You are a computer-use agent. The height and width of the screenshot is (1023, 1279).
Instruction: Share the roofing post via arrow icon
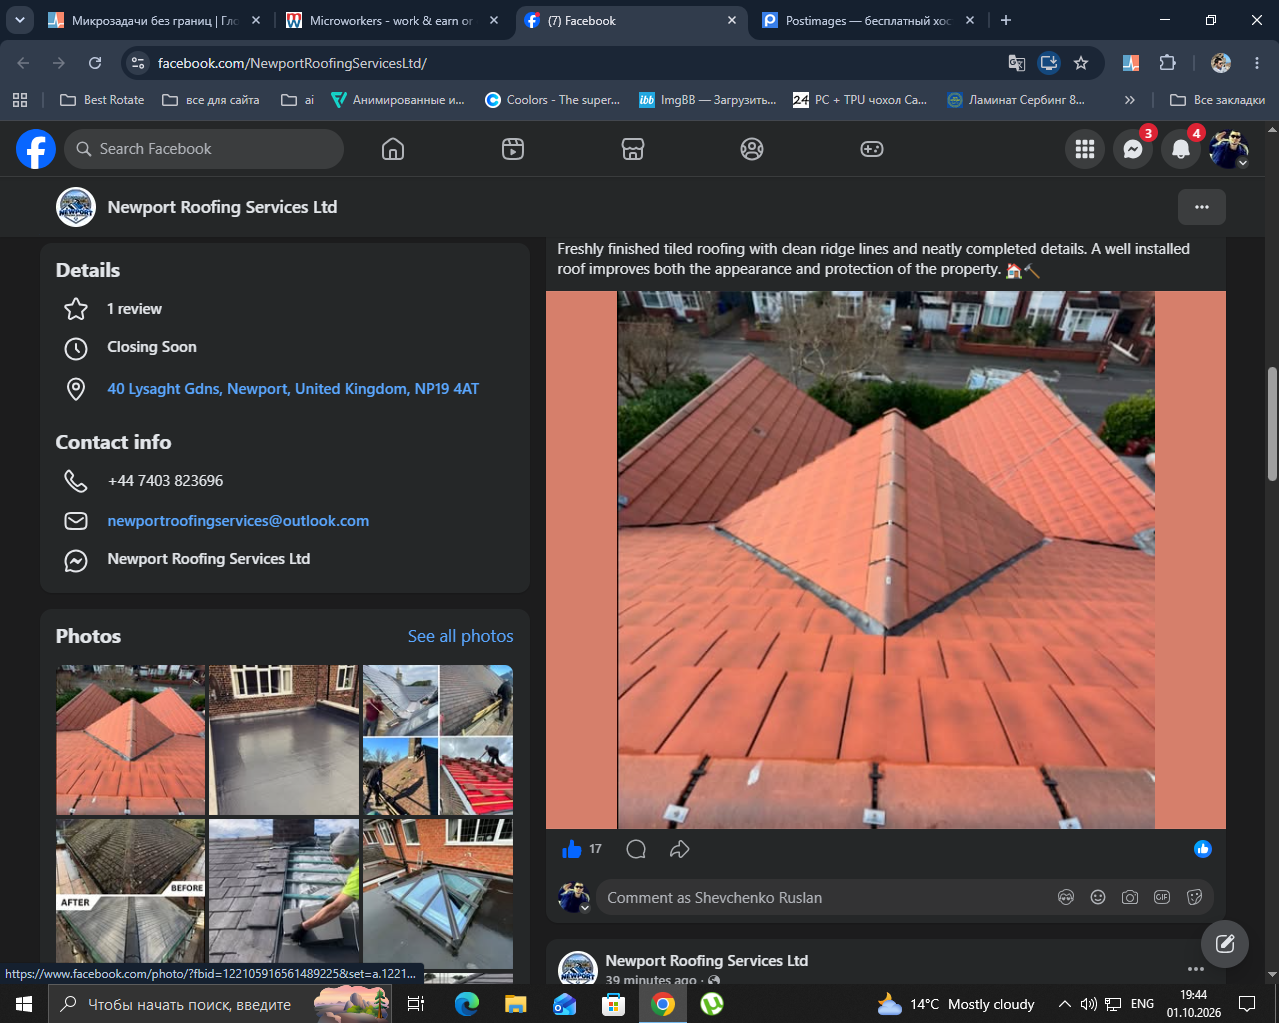click(680, 849)
